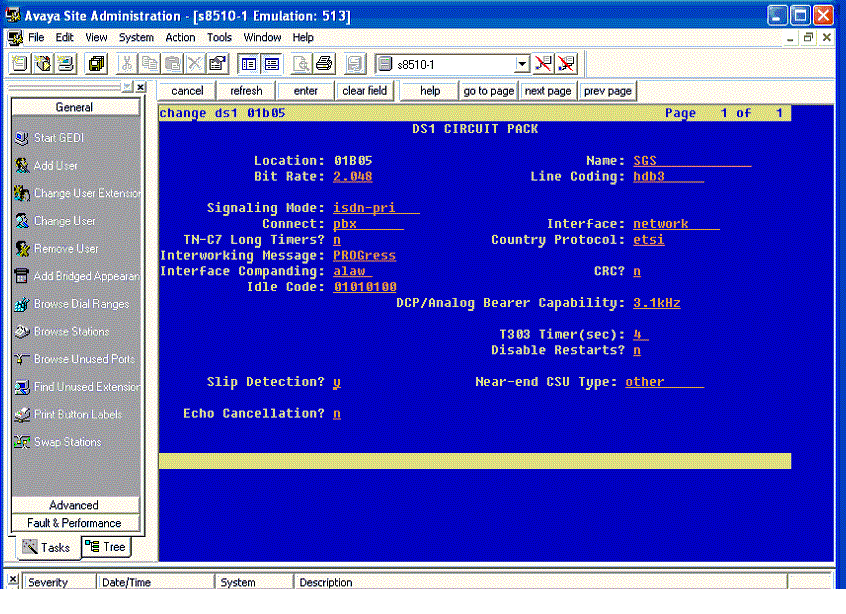Click the Slip Detection y field
This screenshot has height=614, width=846.
337,383
